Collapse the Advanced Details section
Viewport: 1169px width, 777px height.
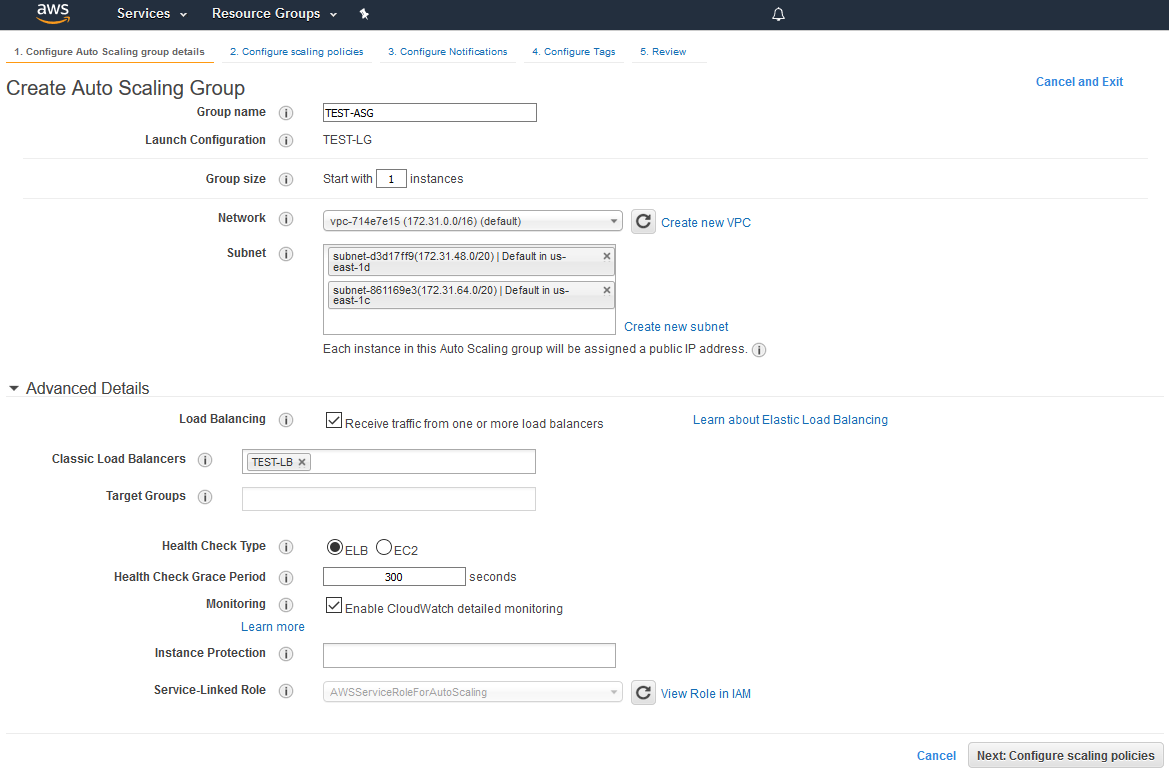click(14, 388)
